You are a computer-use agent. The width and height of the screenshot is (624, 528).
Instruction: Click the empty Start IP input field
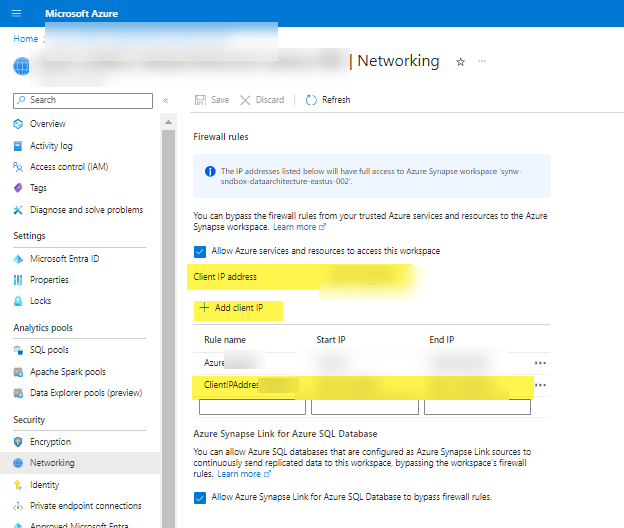tap(365, 407)
